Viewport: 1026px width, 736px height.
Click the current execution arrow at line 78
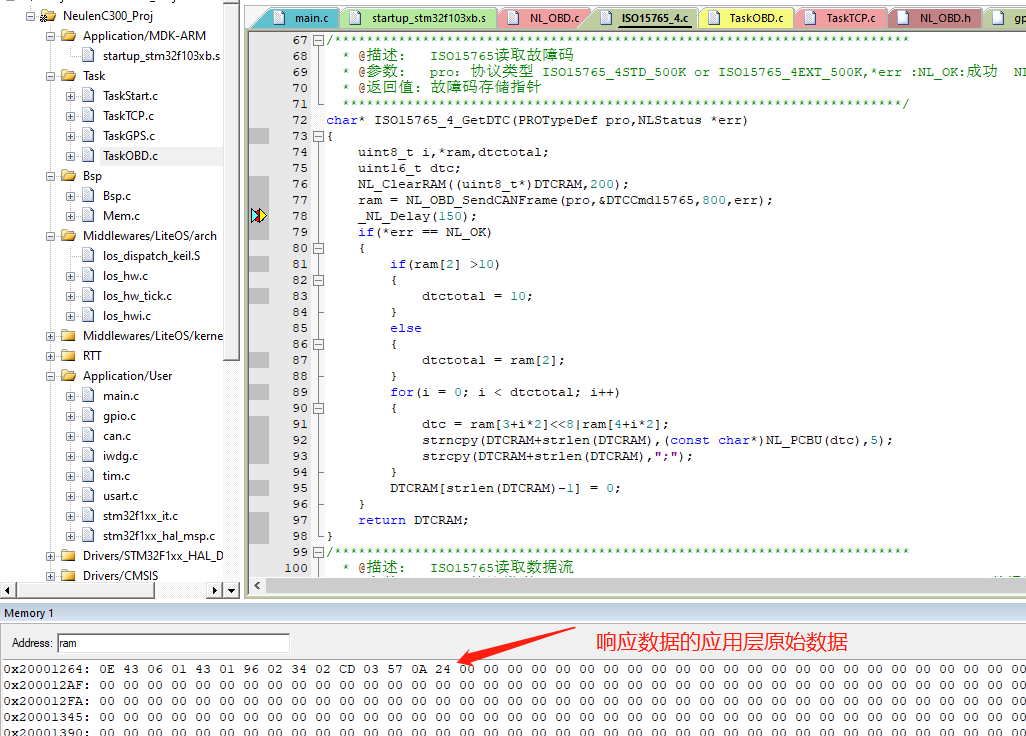259,215
